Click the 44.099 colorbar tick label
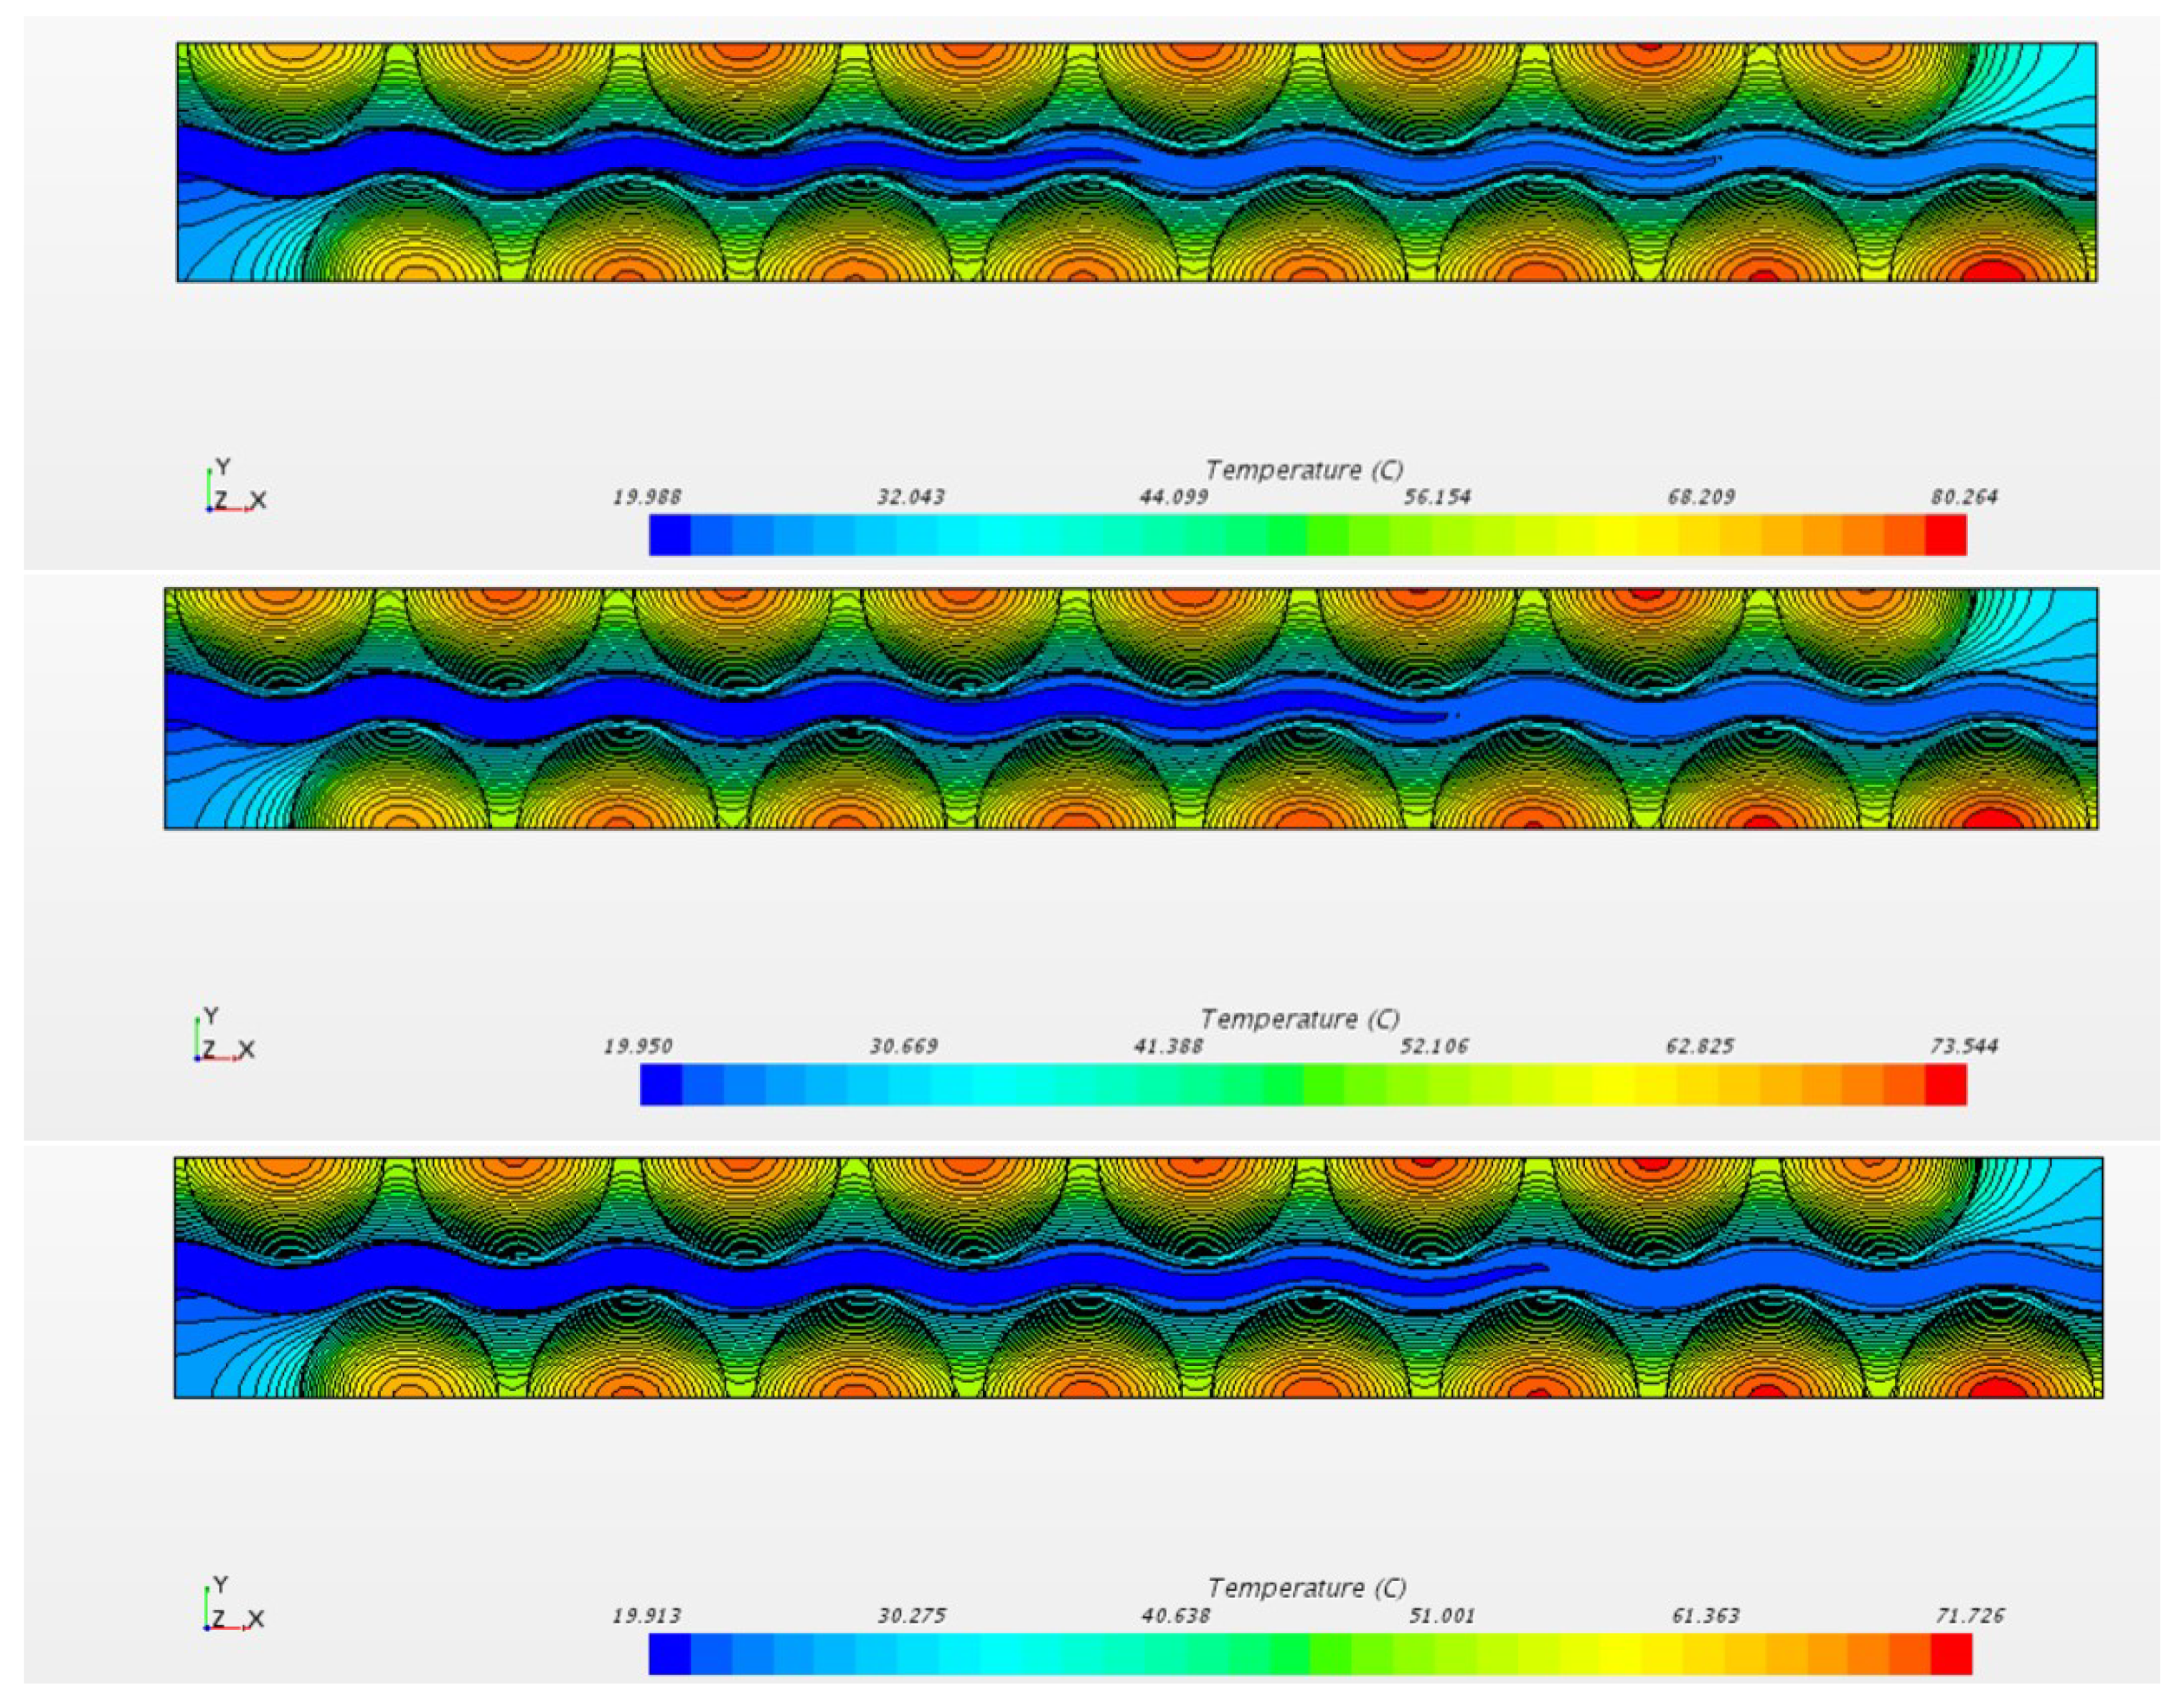The image size is (2179, 1708). 1174,497
